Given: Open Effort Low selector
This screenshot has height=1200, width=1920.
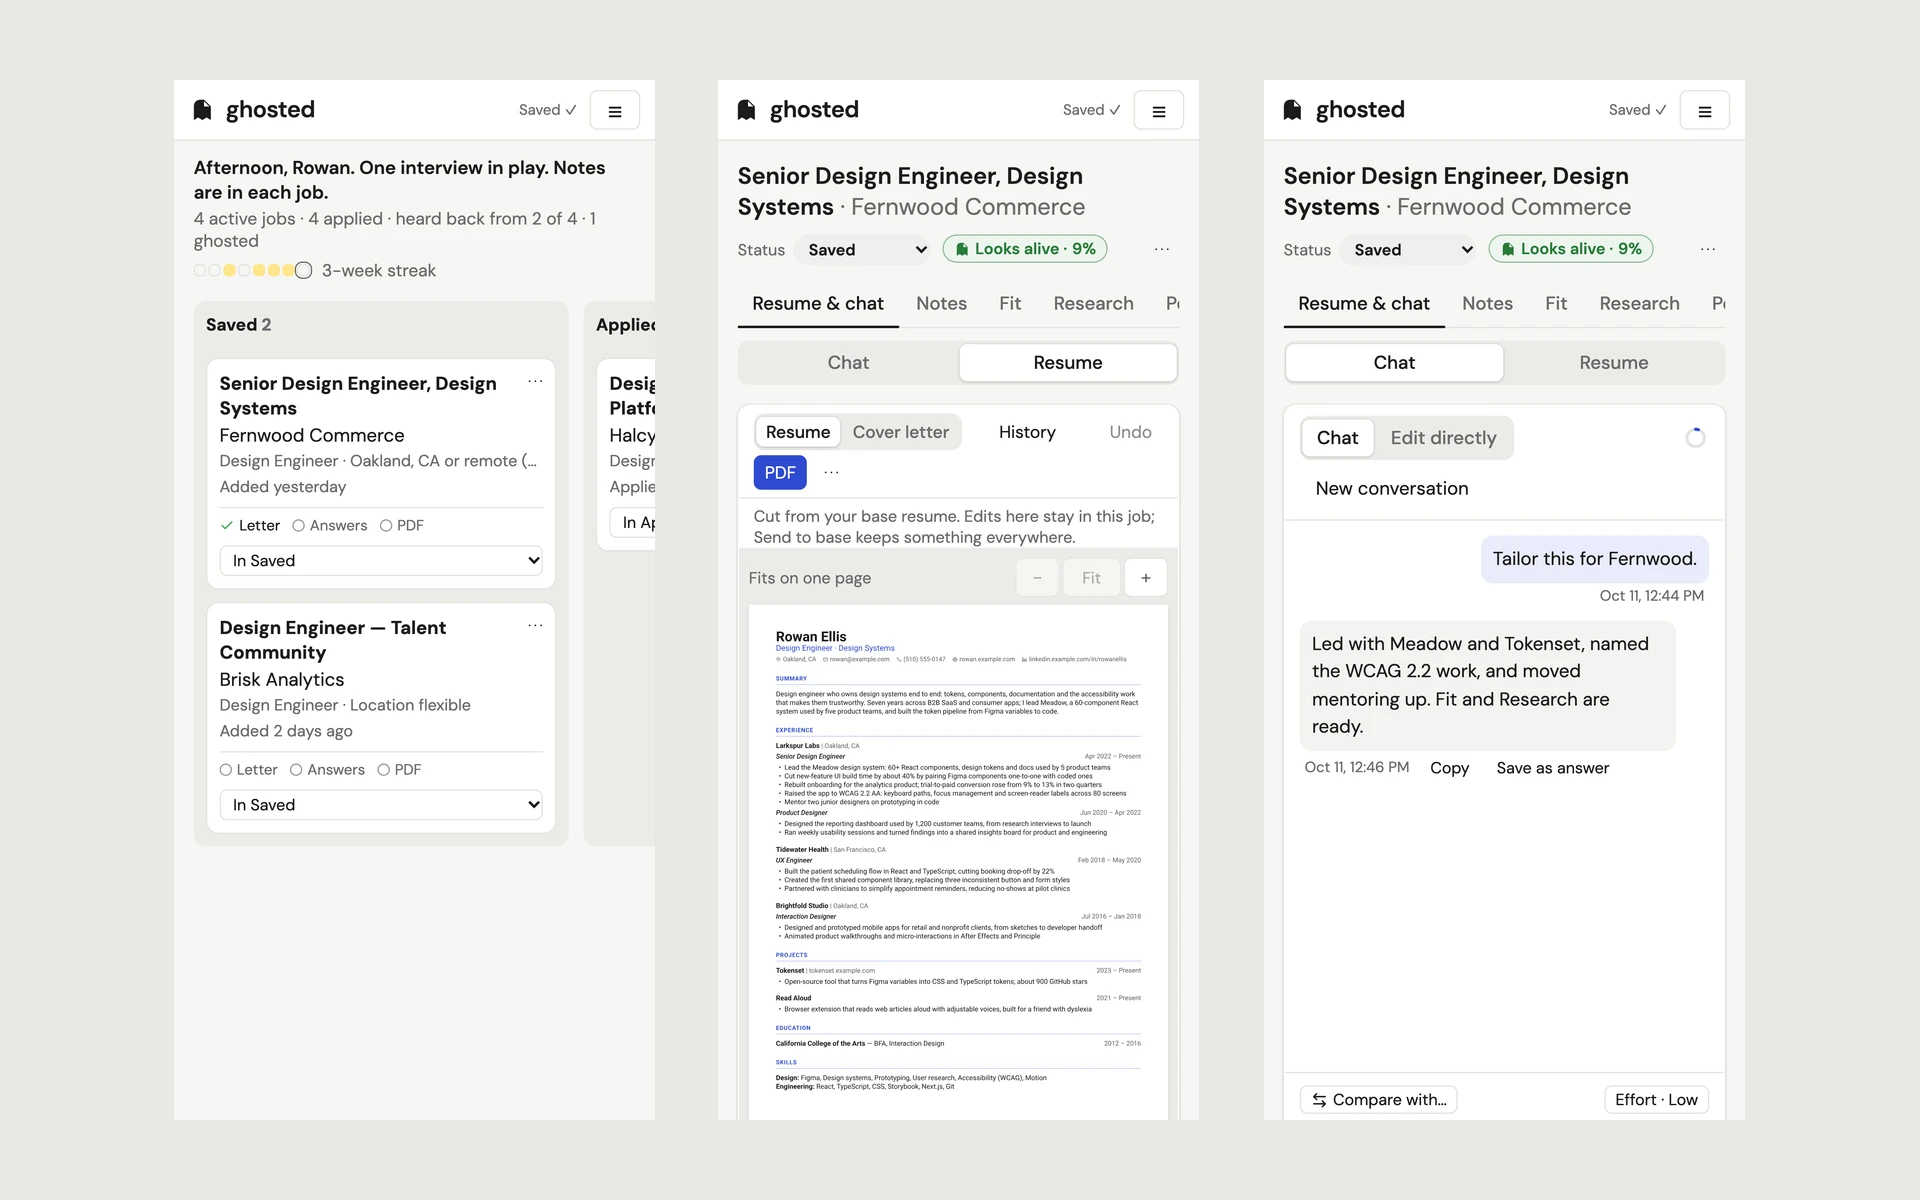Looking at the screenshot, I should coord(1656,1100).
